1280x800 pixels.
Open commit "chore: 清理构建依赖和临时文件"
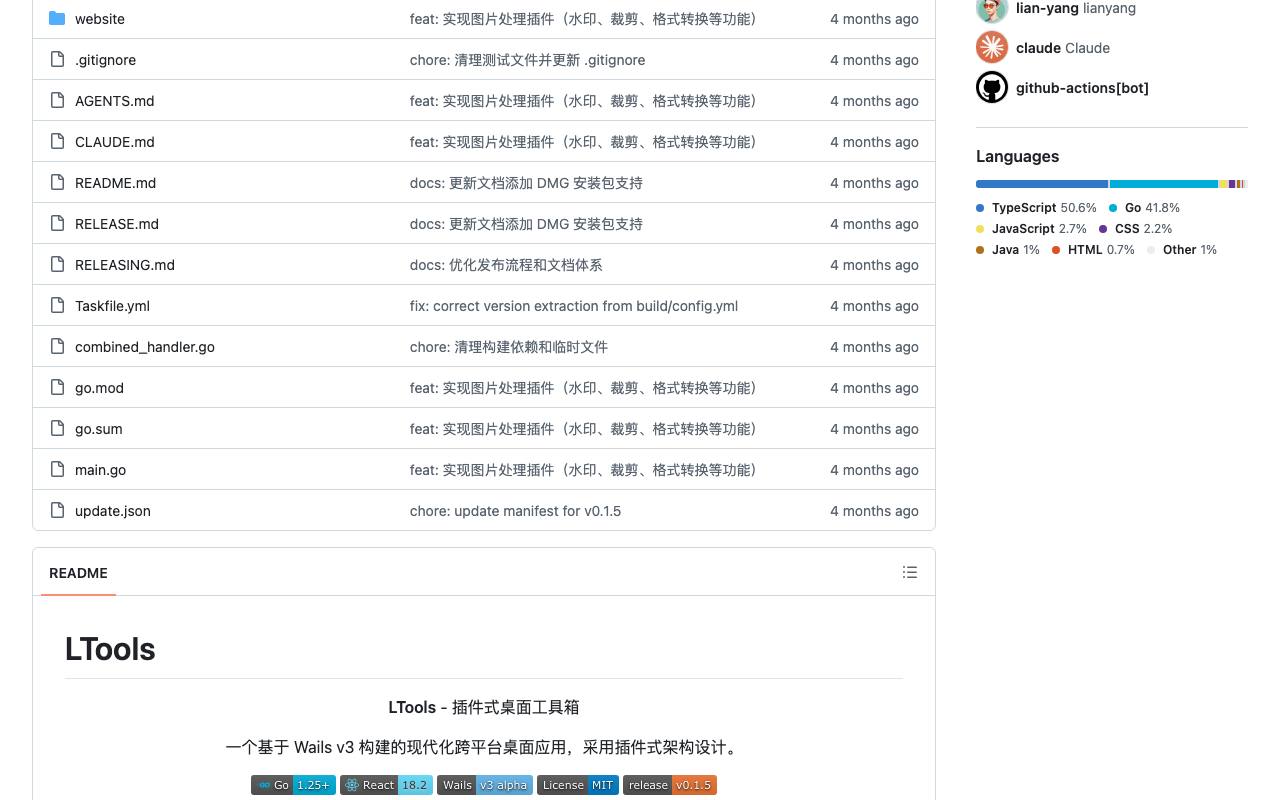pos(509,347)
